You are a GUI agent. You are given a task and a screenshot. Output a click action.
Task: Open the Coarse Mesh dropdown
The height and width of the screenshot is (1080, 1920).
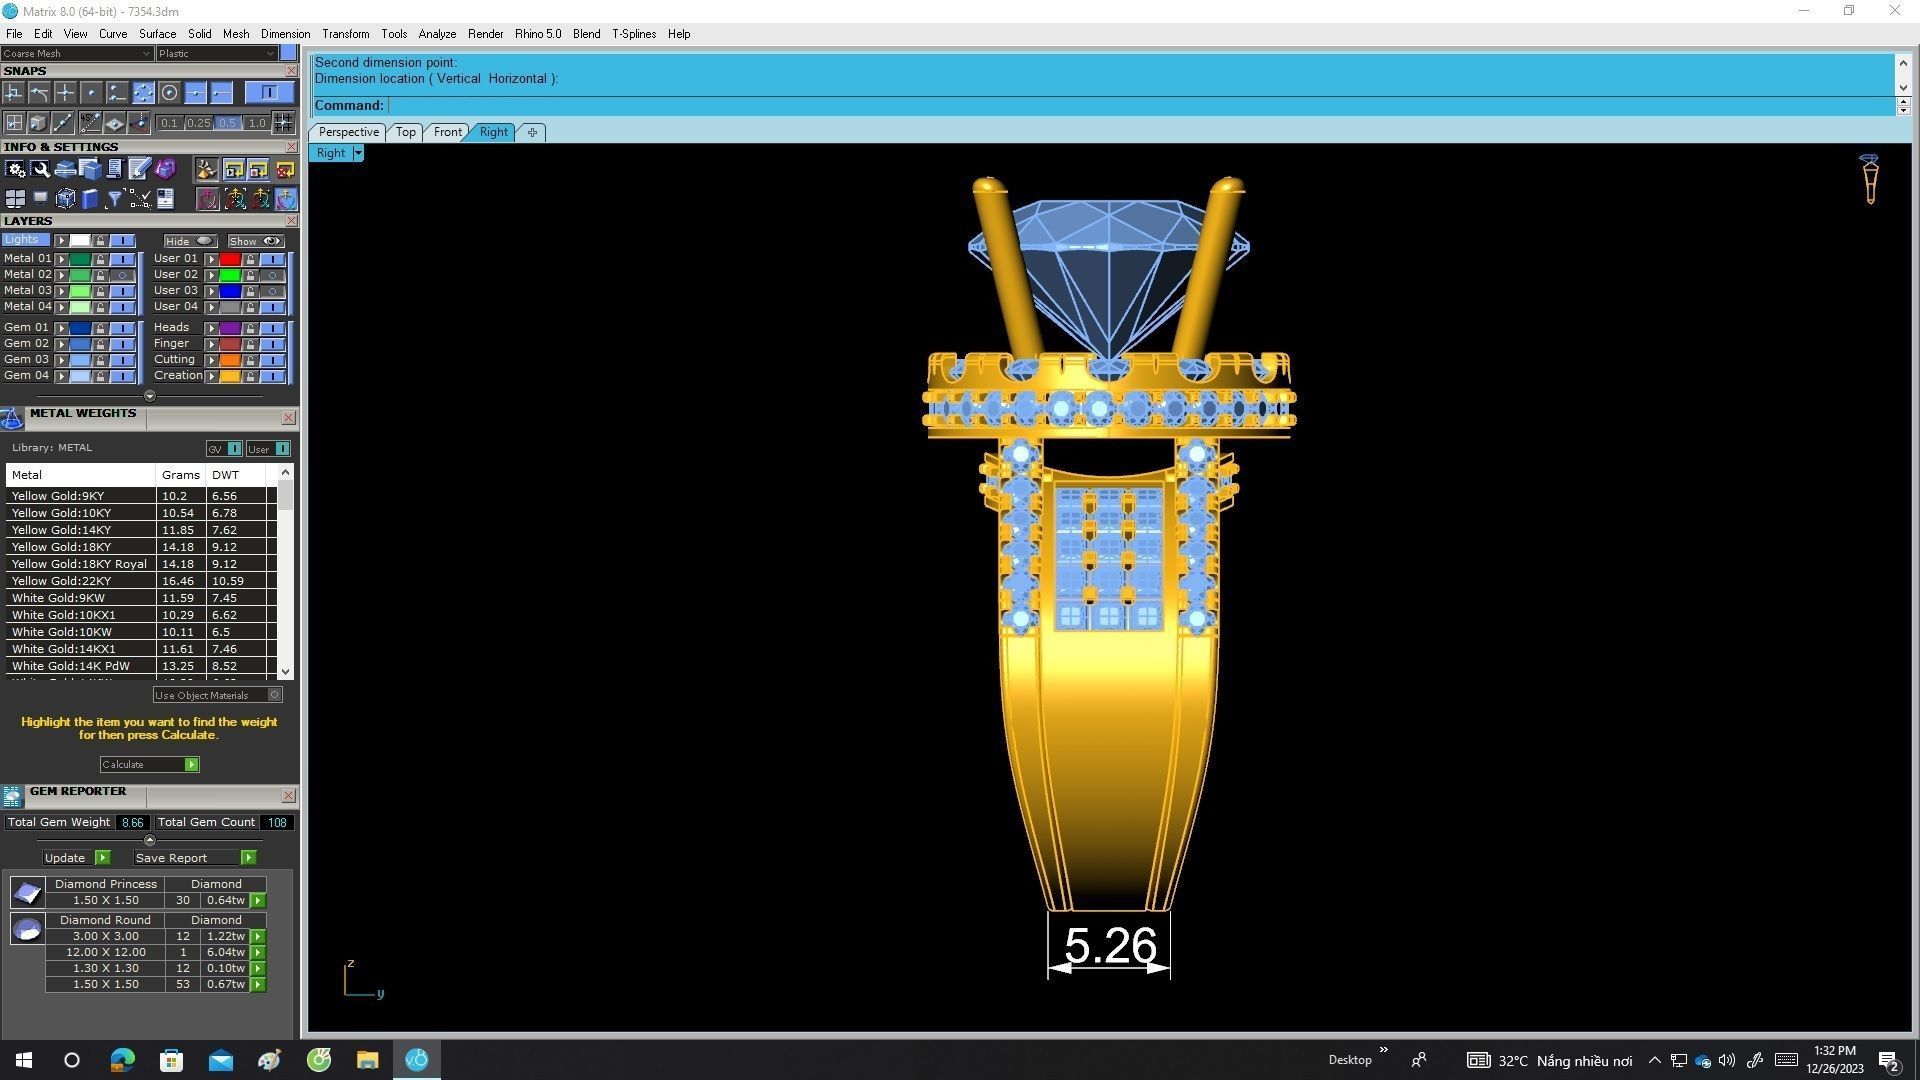pyautogui.click(x=77, y=54)
